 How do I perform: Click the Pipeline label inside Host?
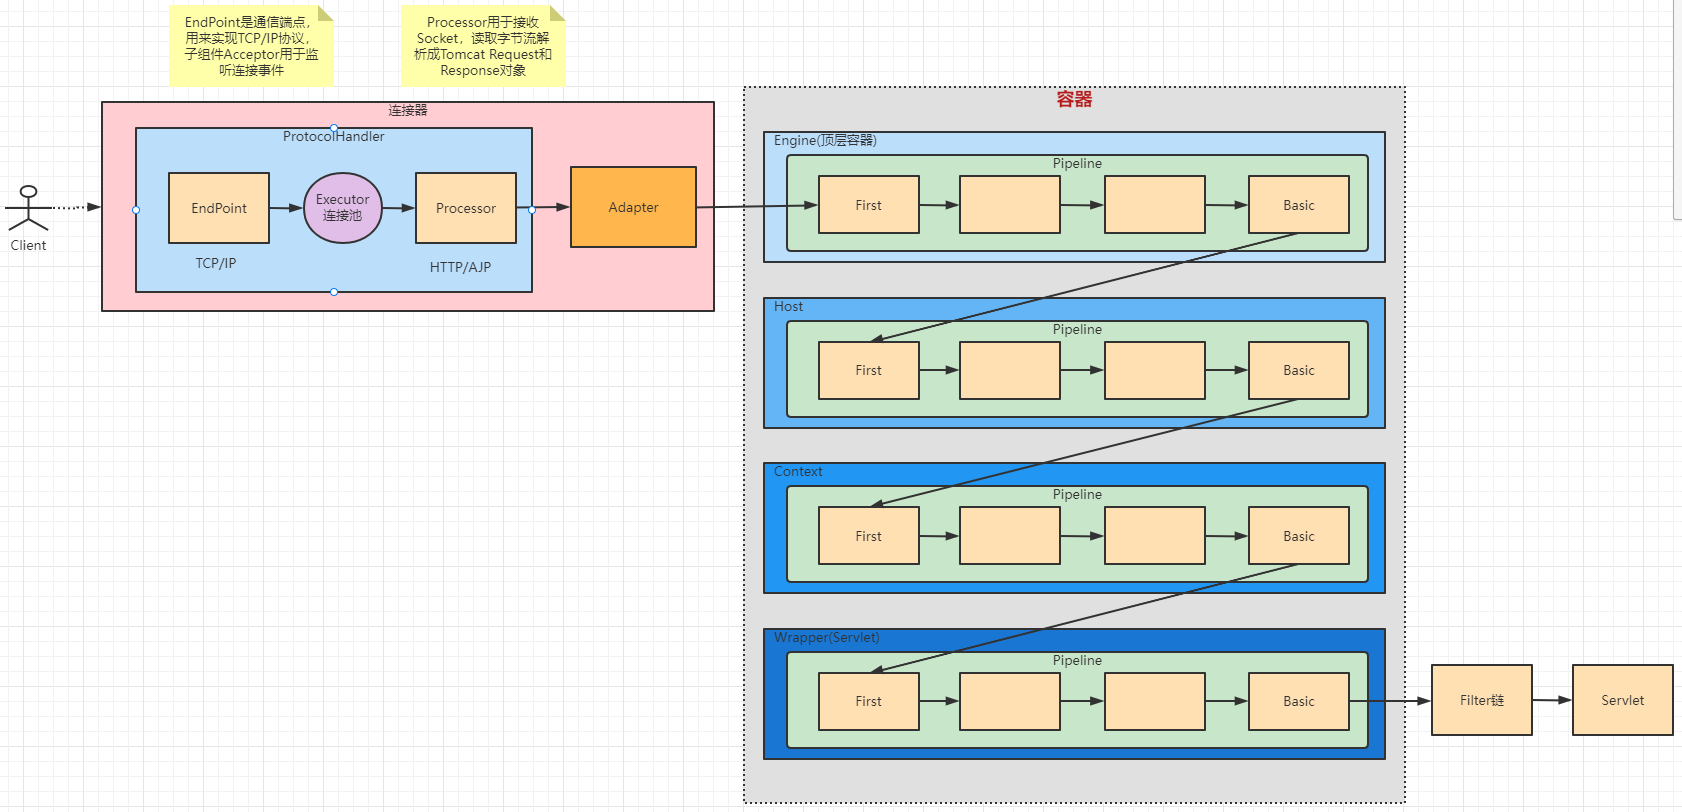click(1077, 329)
